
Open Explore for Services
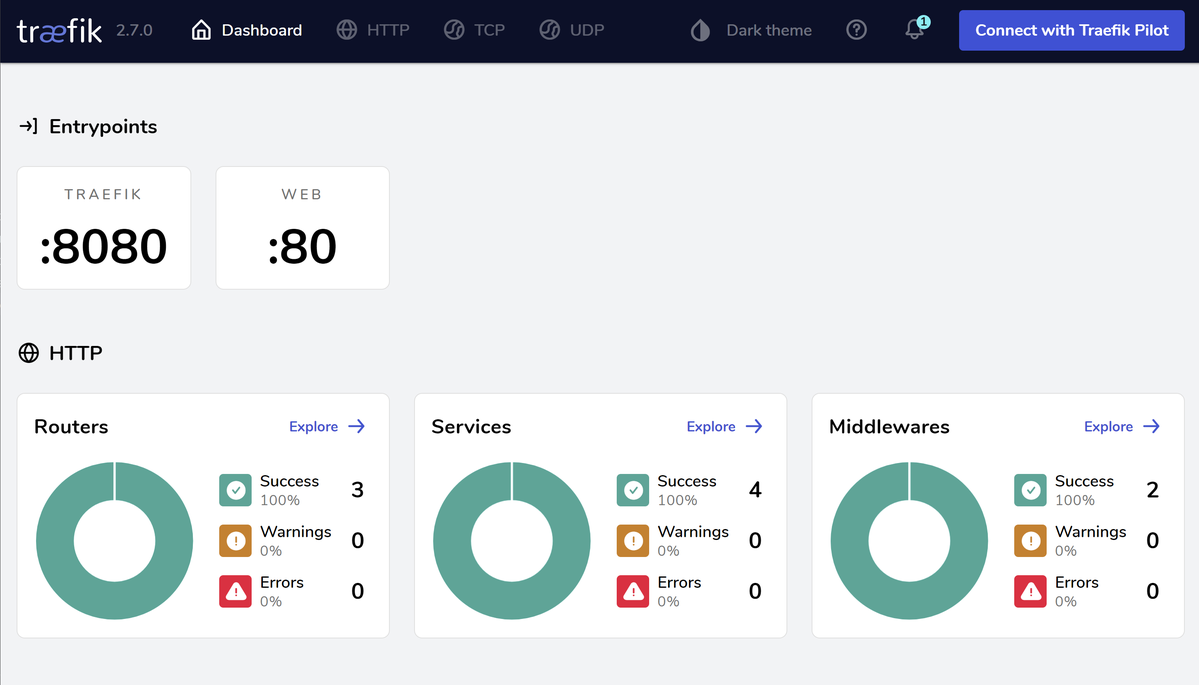[x=724, y=426]
